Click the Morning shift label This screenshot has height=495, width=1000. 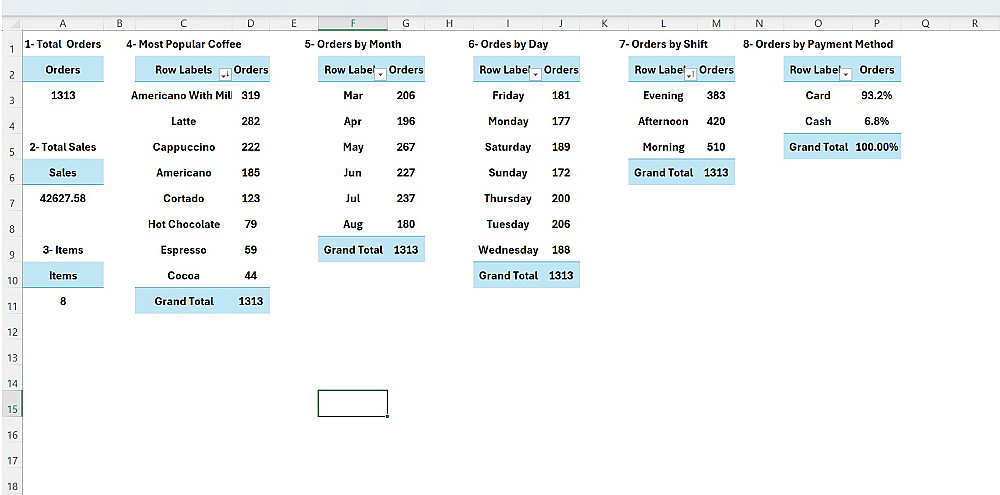(663, 147)
